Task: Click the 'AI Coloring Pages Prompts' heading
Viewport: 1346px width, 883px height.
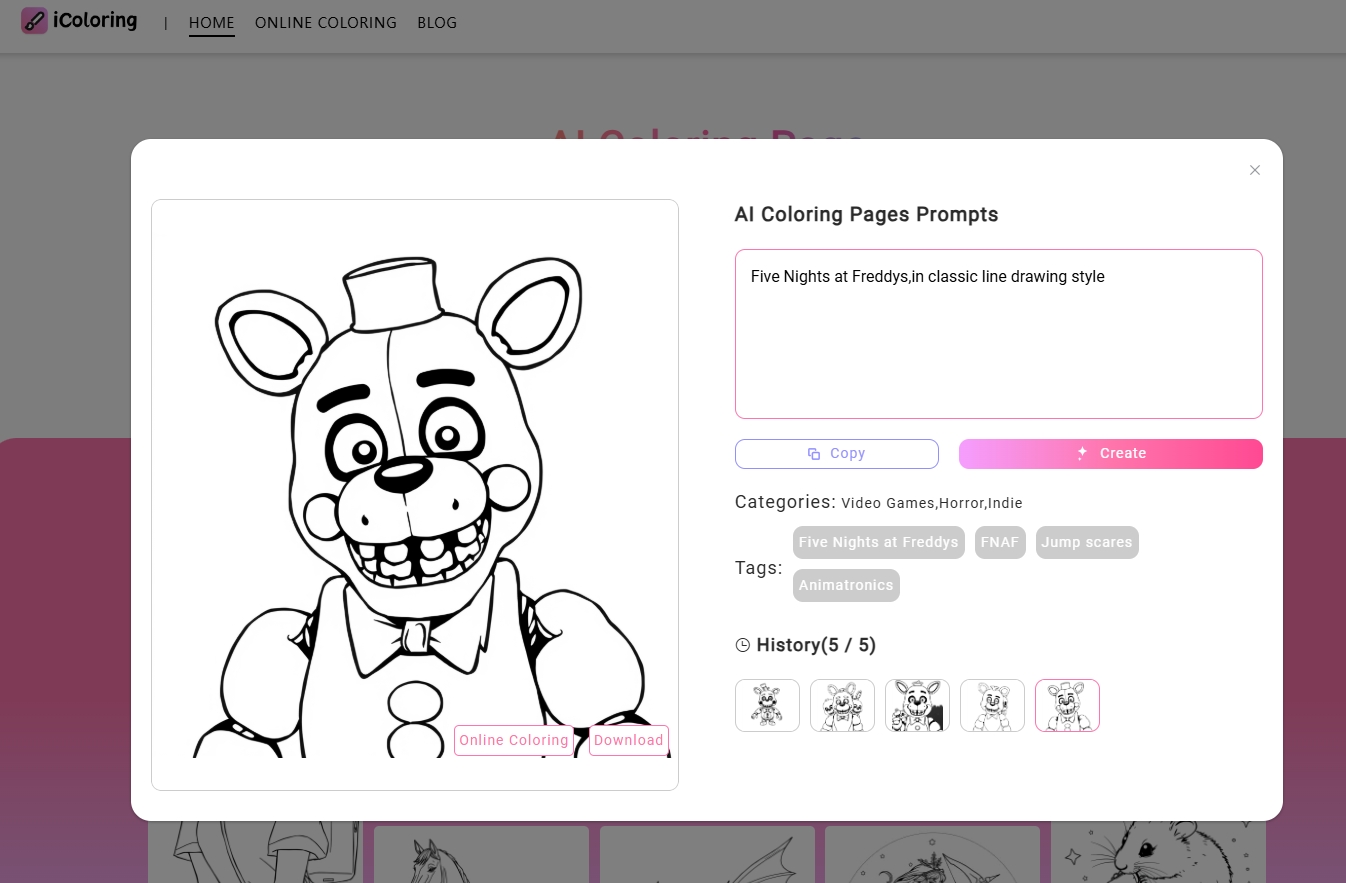Action: click(866, 214)
